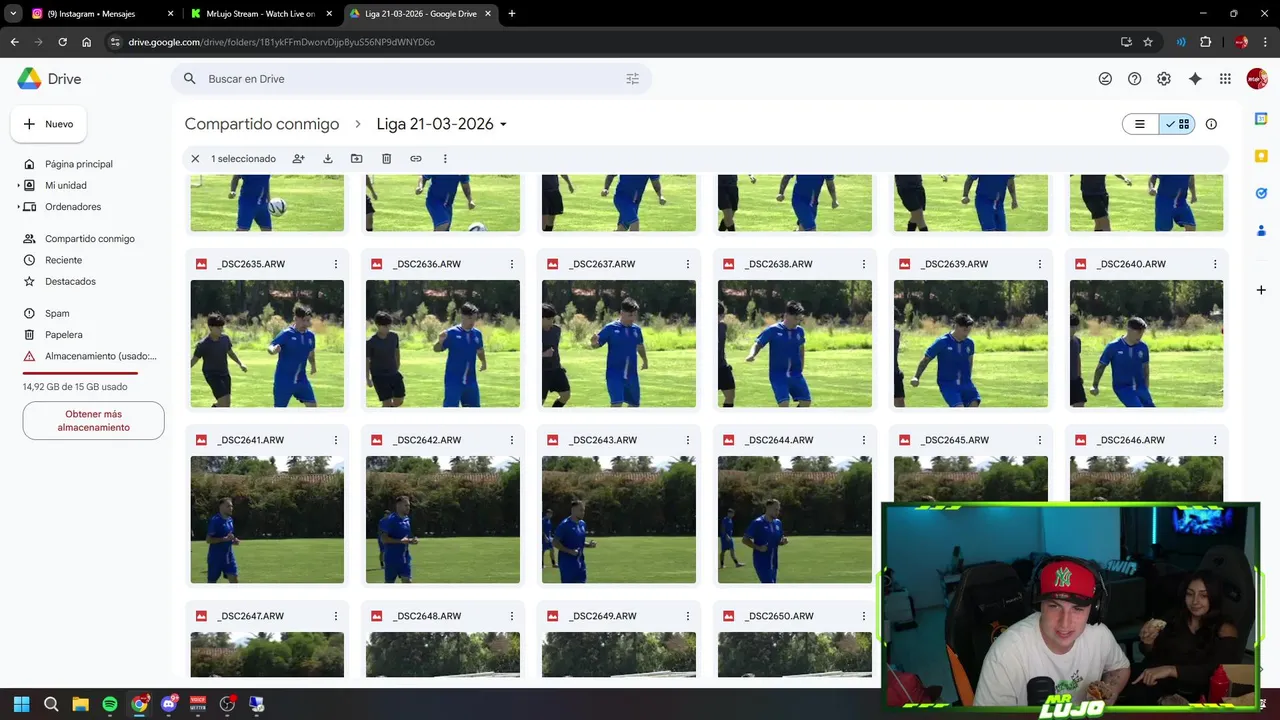Open more options for _DSC2635.ARW

[336, 264]
